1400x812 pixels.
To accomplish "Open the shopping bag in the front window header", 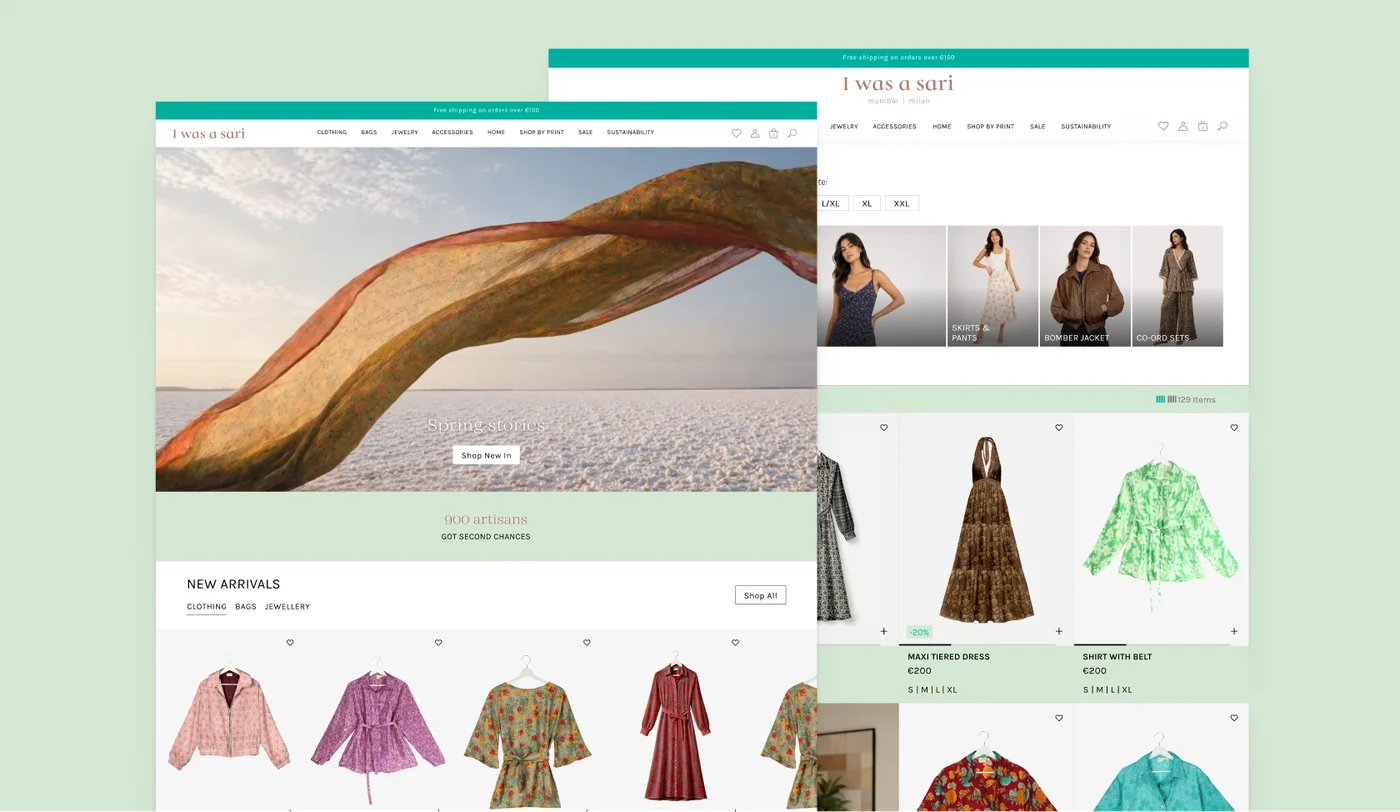I will [x=773, y=133].
